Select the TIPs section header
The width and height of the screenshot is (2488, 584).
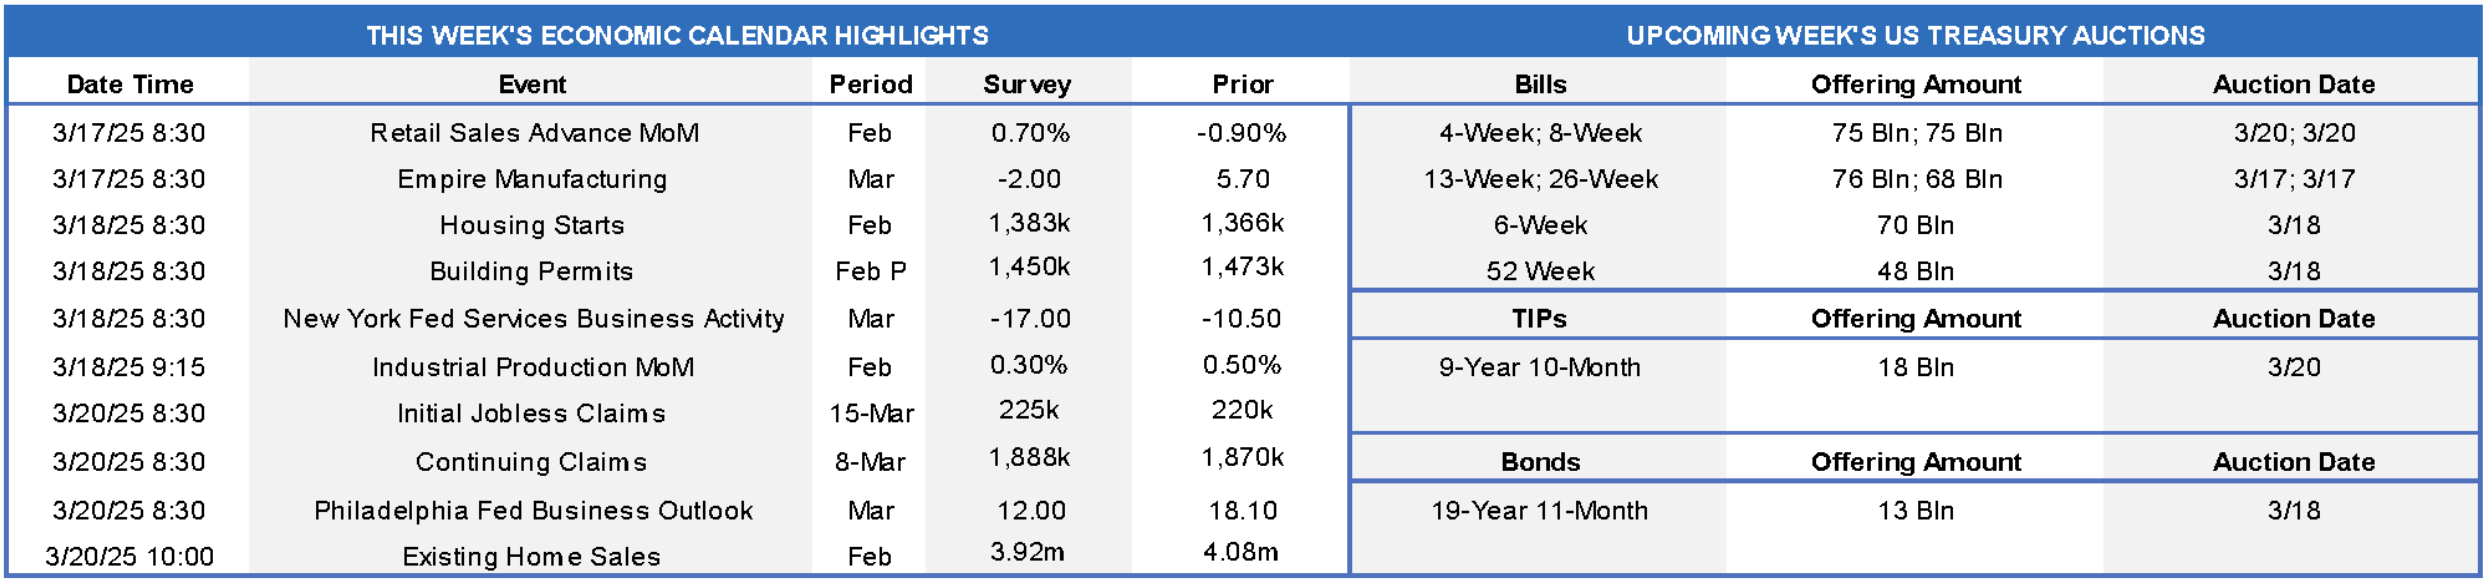click(1539, 318)
